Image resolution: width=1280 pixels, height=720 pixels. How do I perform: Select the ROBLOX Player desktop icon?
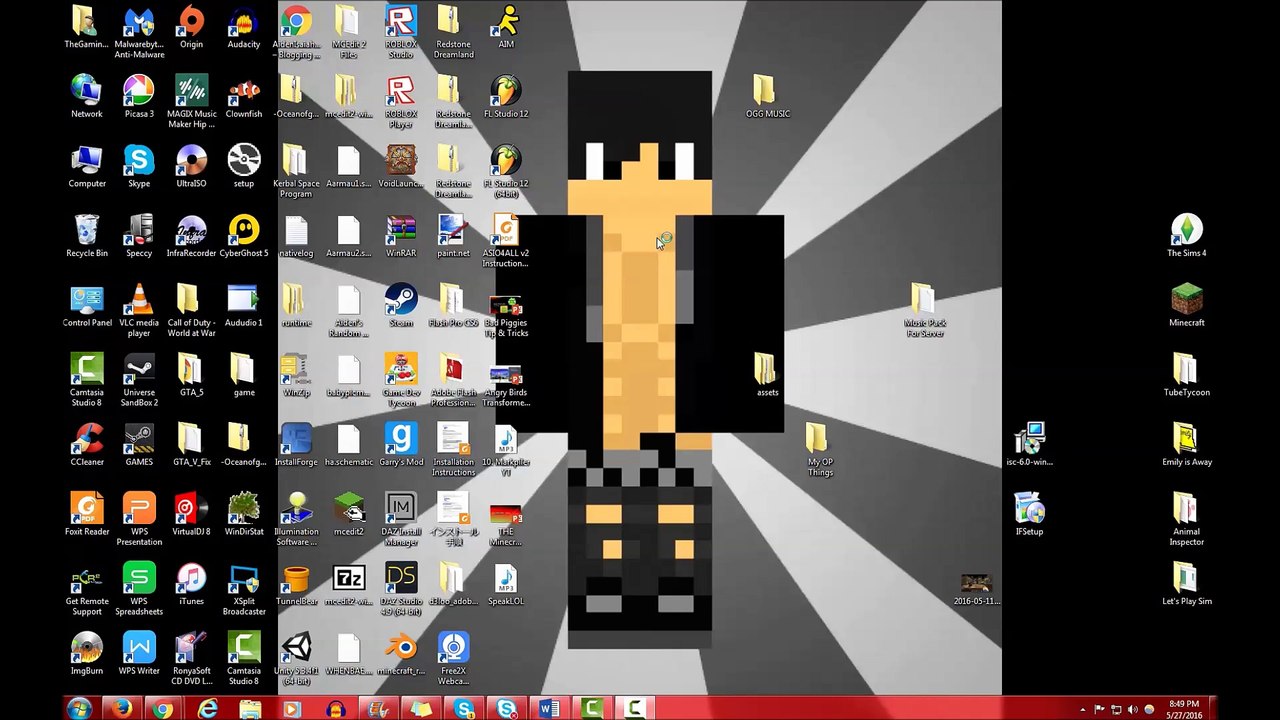401,102
